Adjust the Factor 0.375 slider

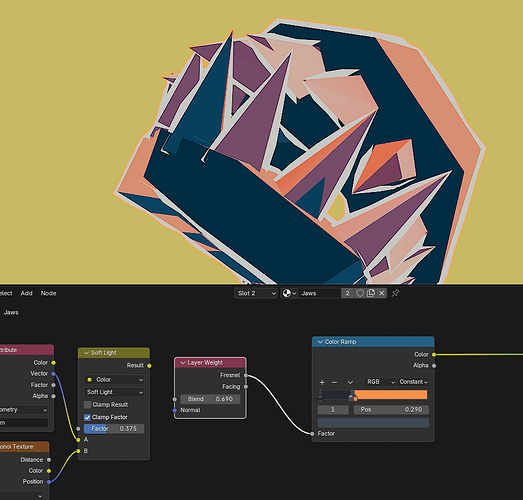tap(114, 429)
